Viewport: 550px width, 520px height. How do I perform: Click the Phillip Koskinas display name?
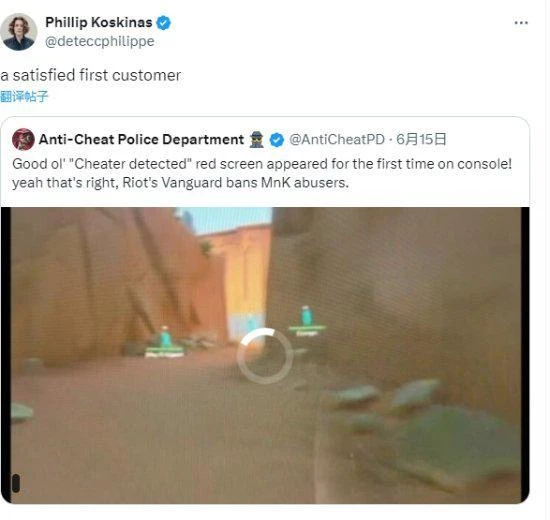click(x=99, y=22)
